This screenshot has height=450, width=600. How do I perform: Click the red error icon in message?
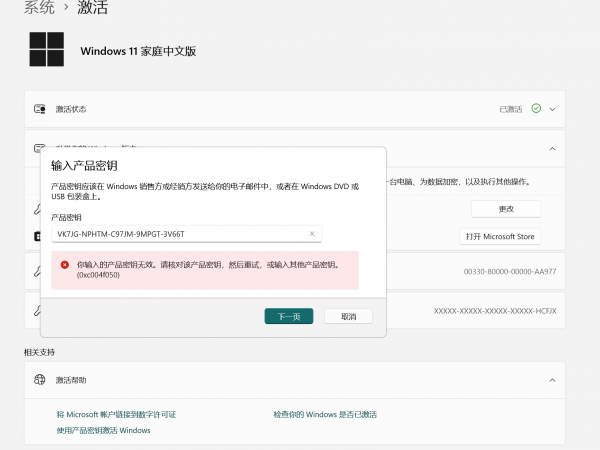click(65, 265)
